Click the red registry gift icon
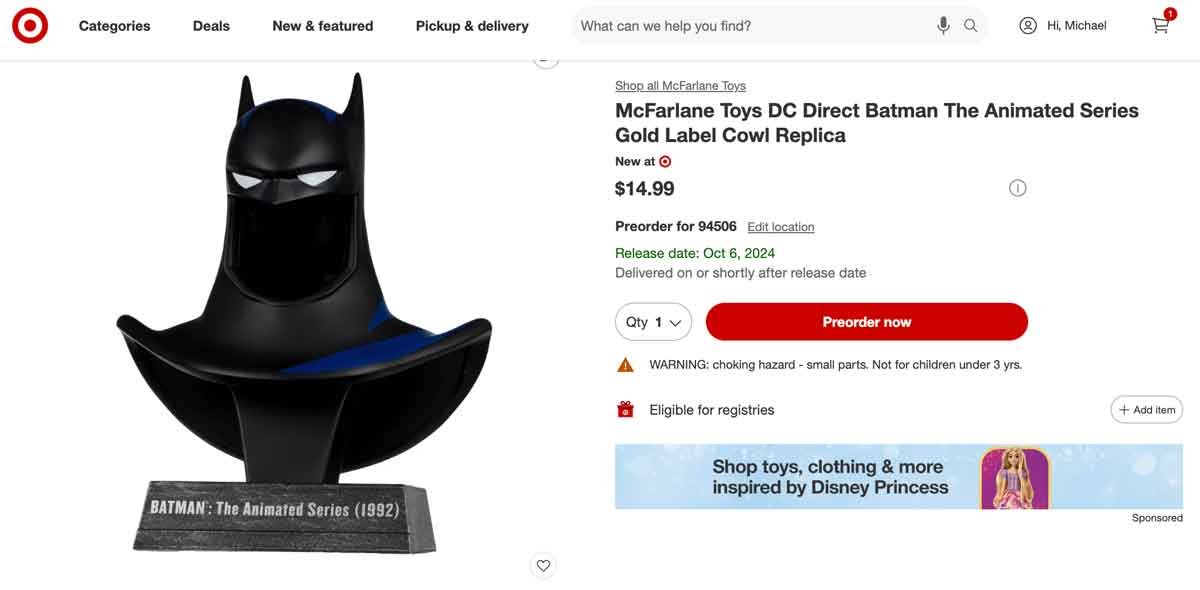The image size is (1200, 590). [x=626, y=409]
